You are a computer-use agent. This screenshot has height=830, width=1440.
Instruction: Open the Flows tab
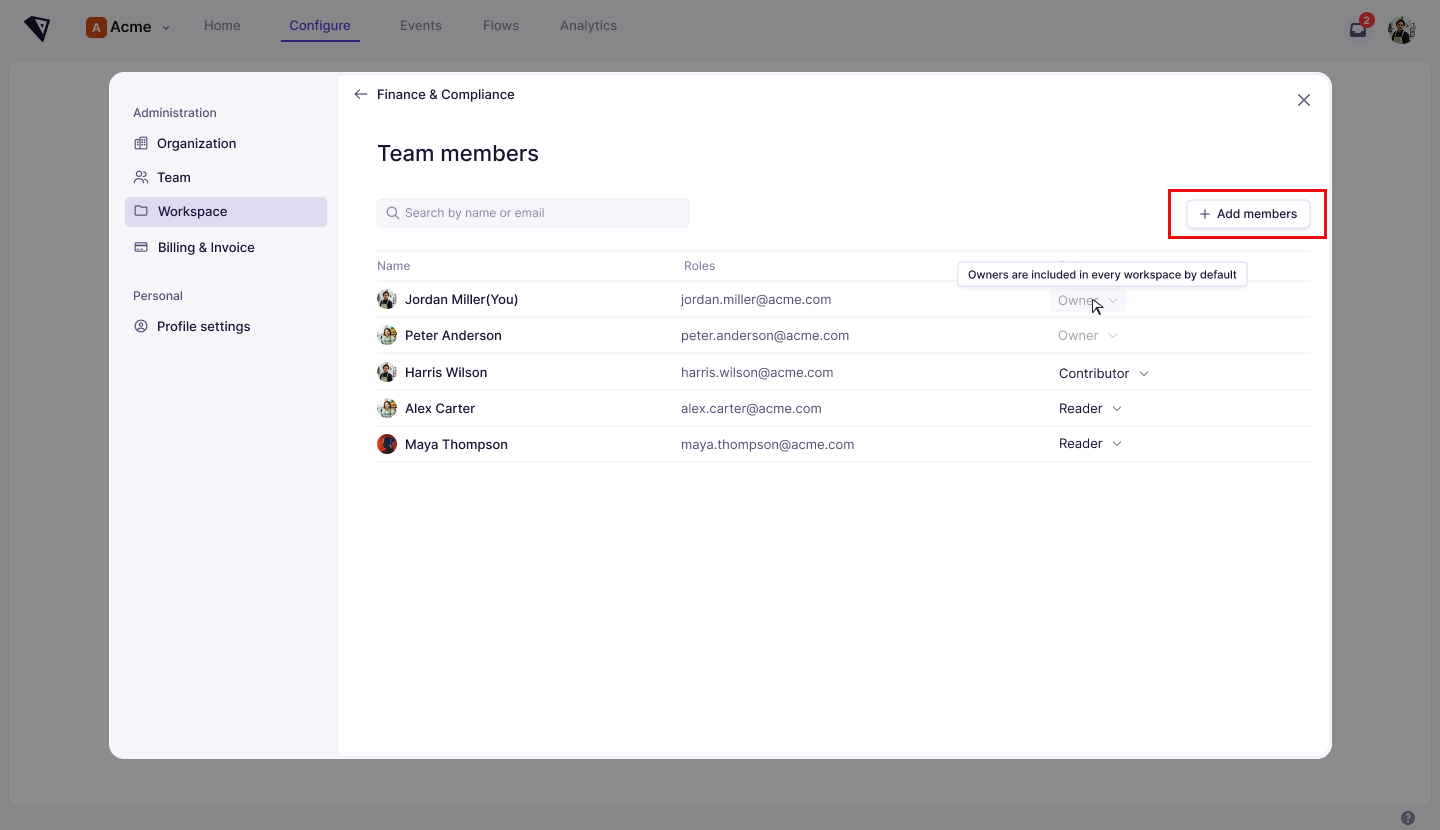[x=501, y=26]
